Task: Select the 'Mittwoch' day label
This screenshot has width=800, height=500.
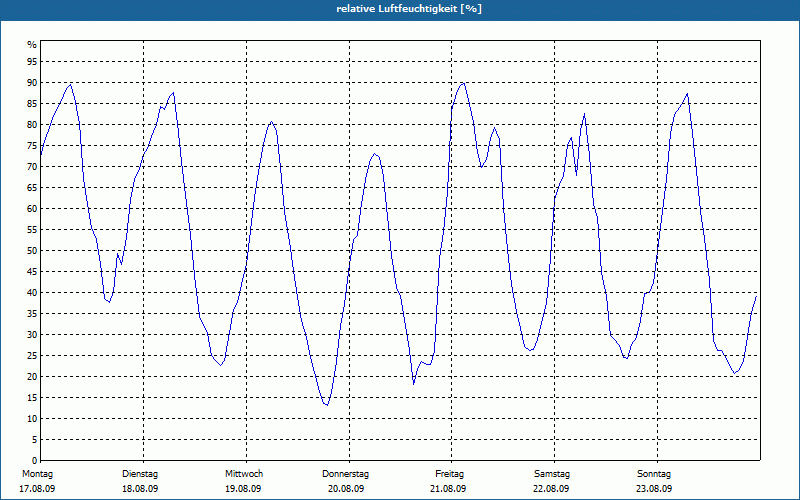Action: point(244,474)
